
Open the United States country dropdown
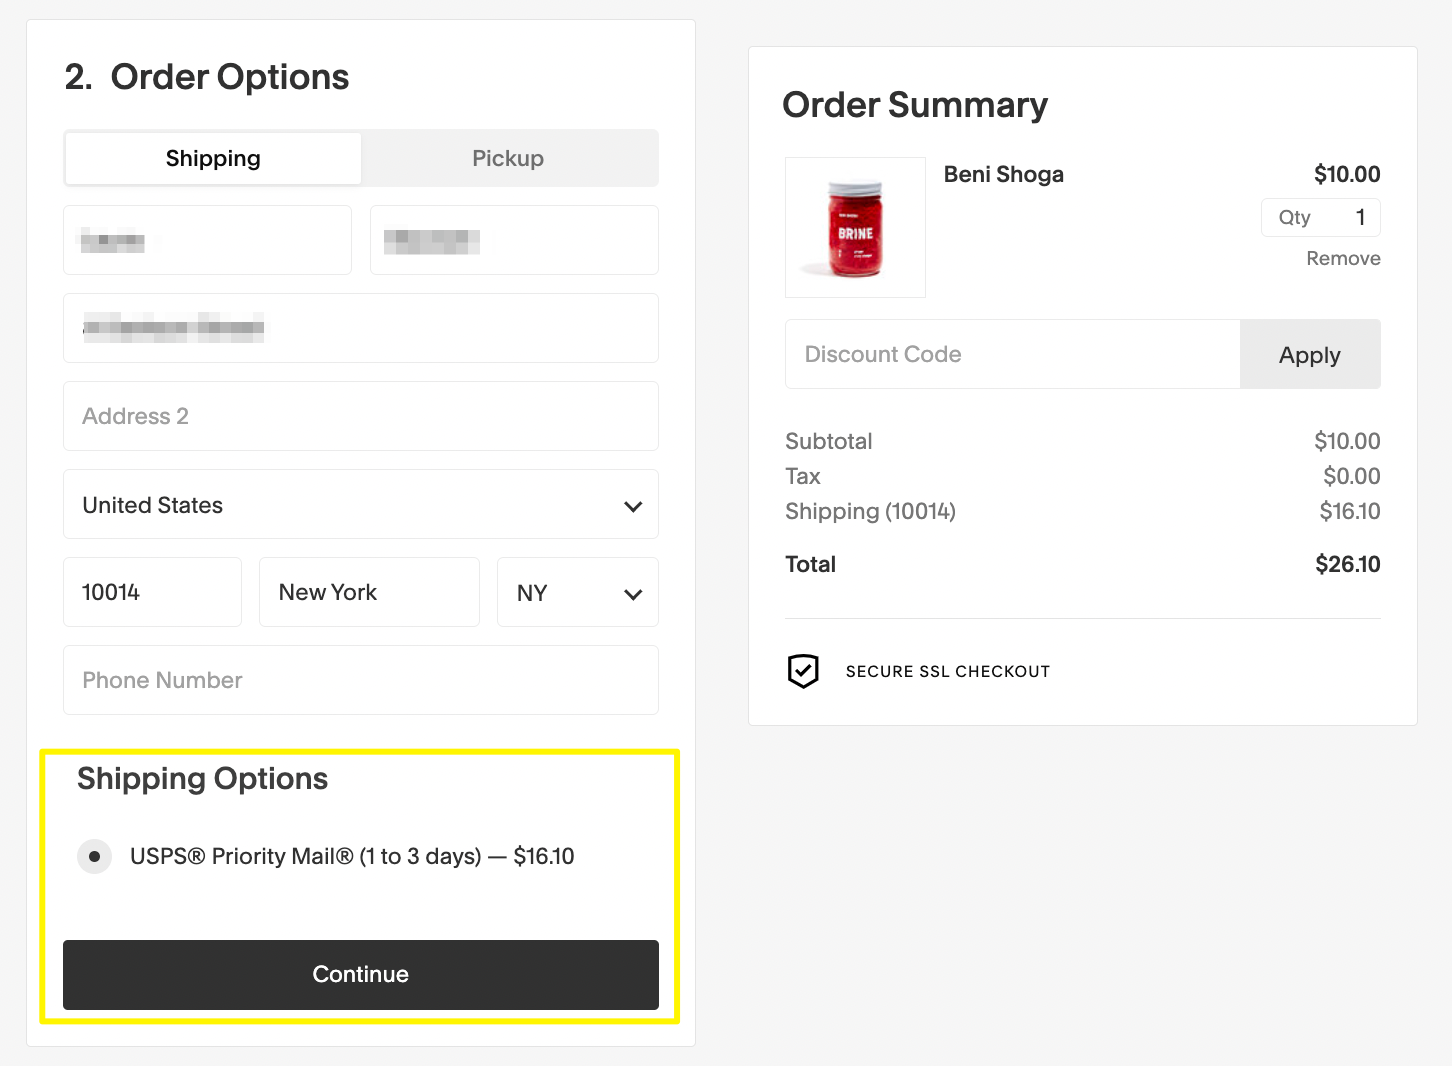[361, 504]
